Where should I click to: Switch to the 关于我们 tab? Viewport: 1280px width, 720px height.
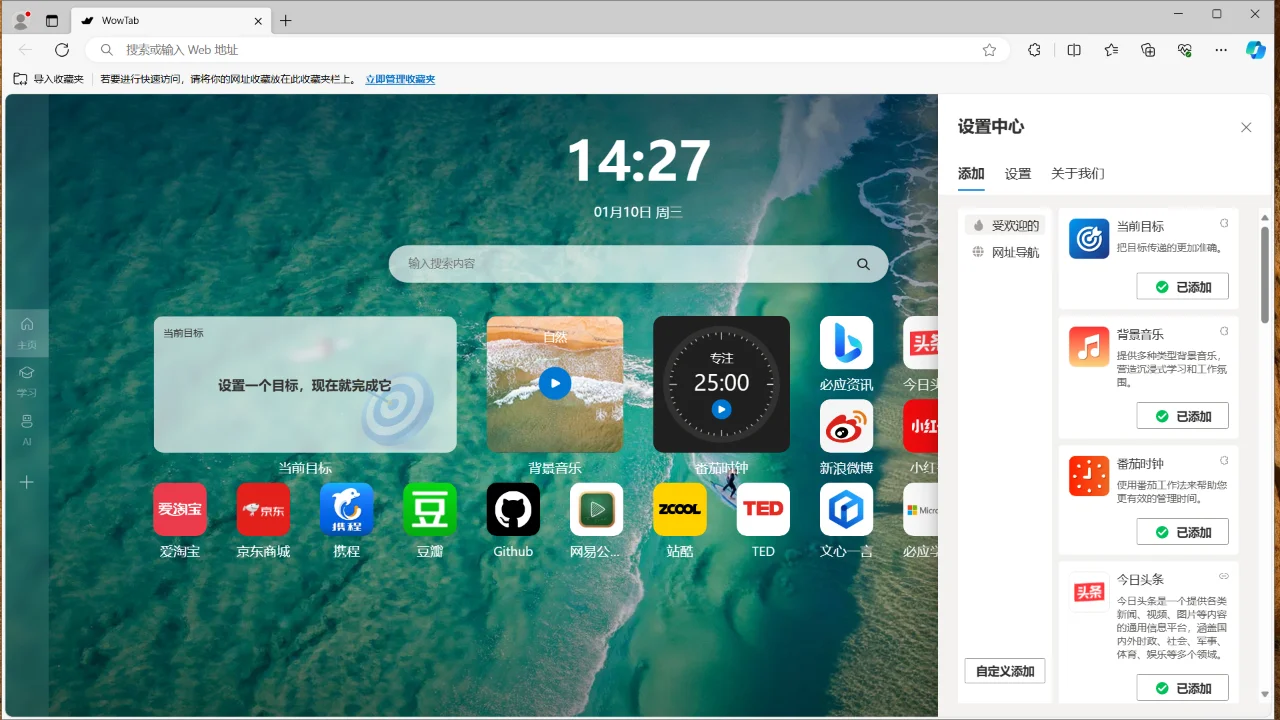pos(1078,173)
